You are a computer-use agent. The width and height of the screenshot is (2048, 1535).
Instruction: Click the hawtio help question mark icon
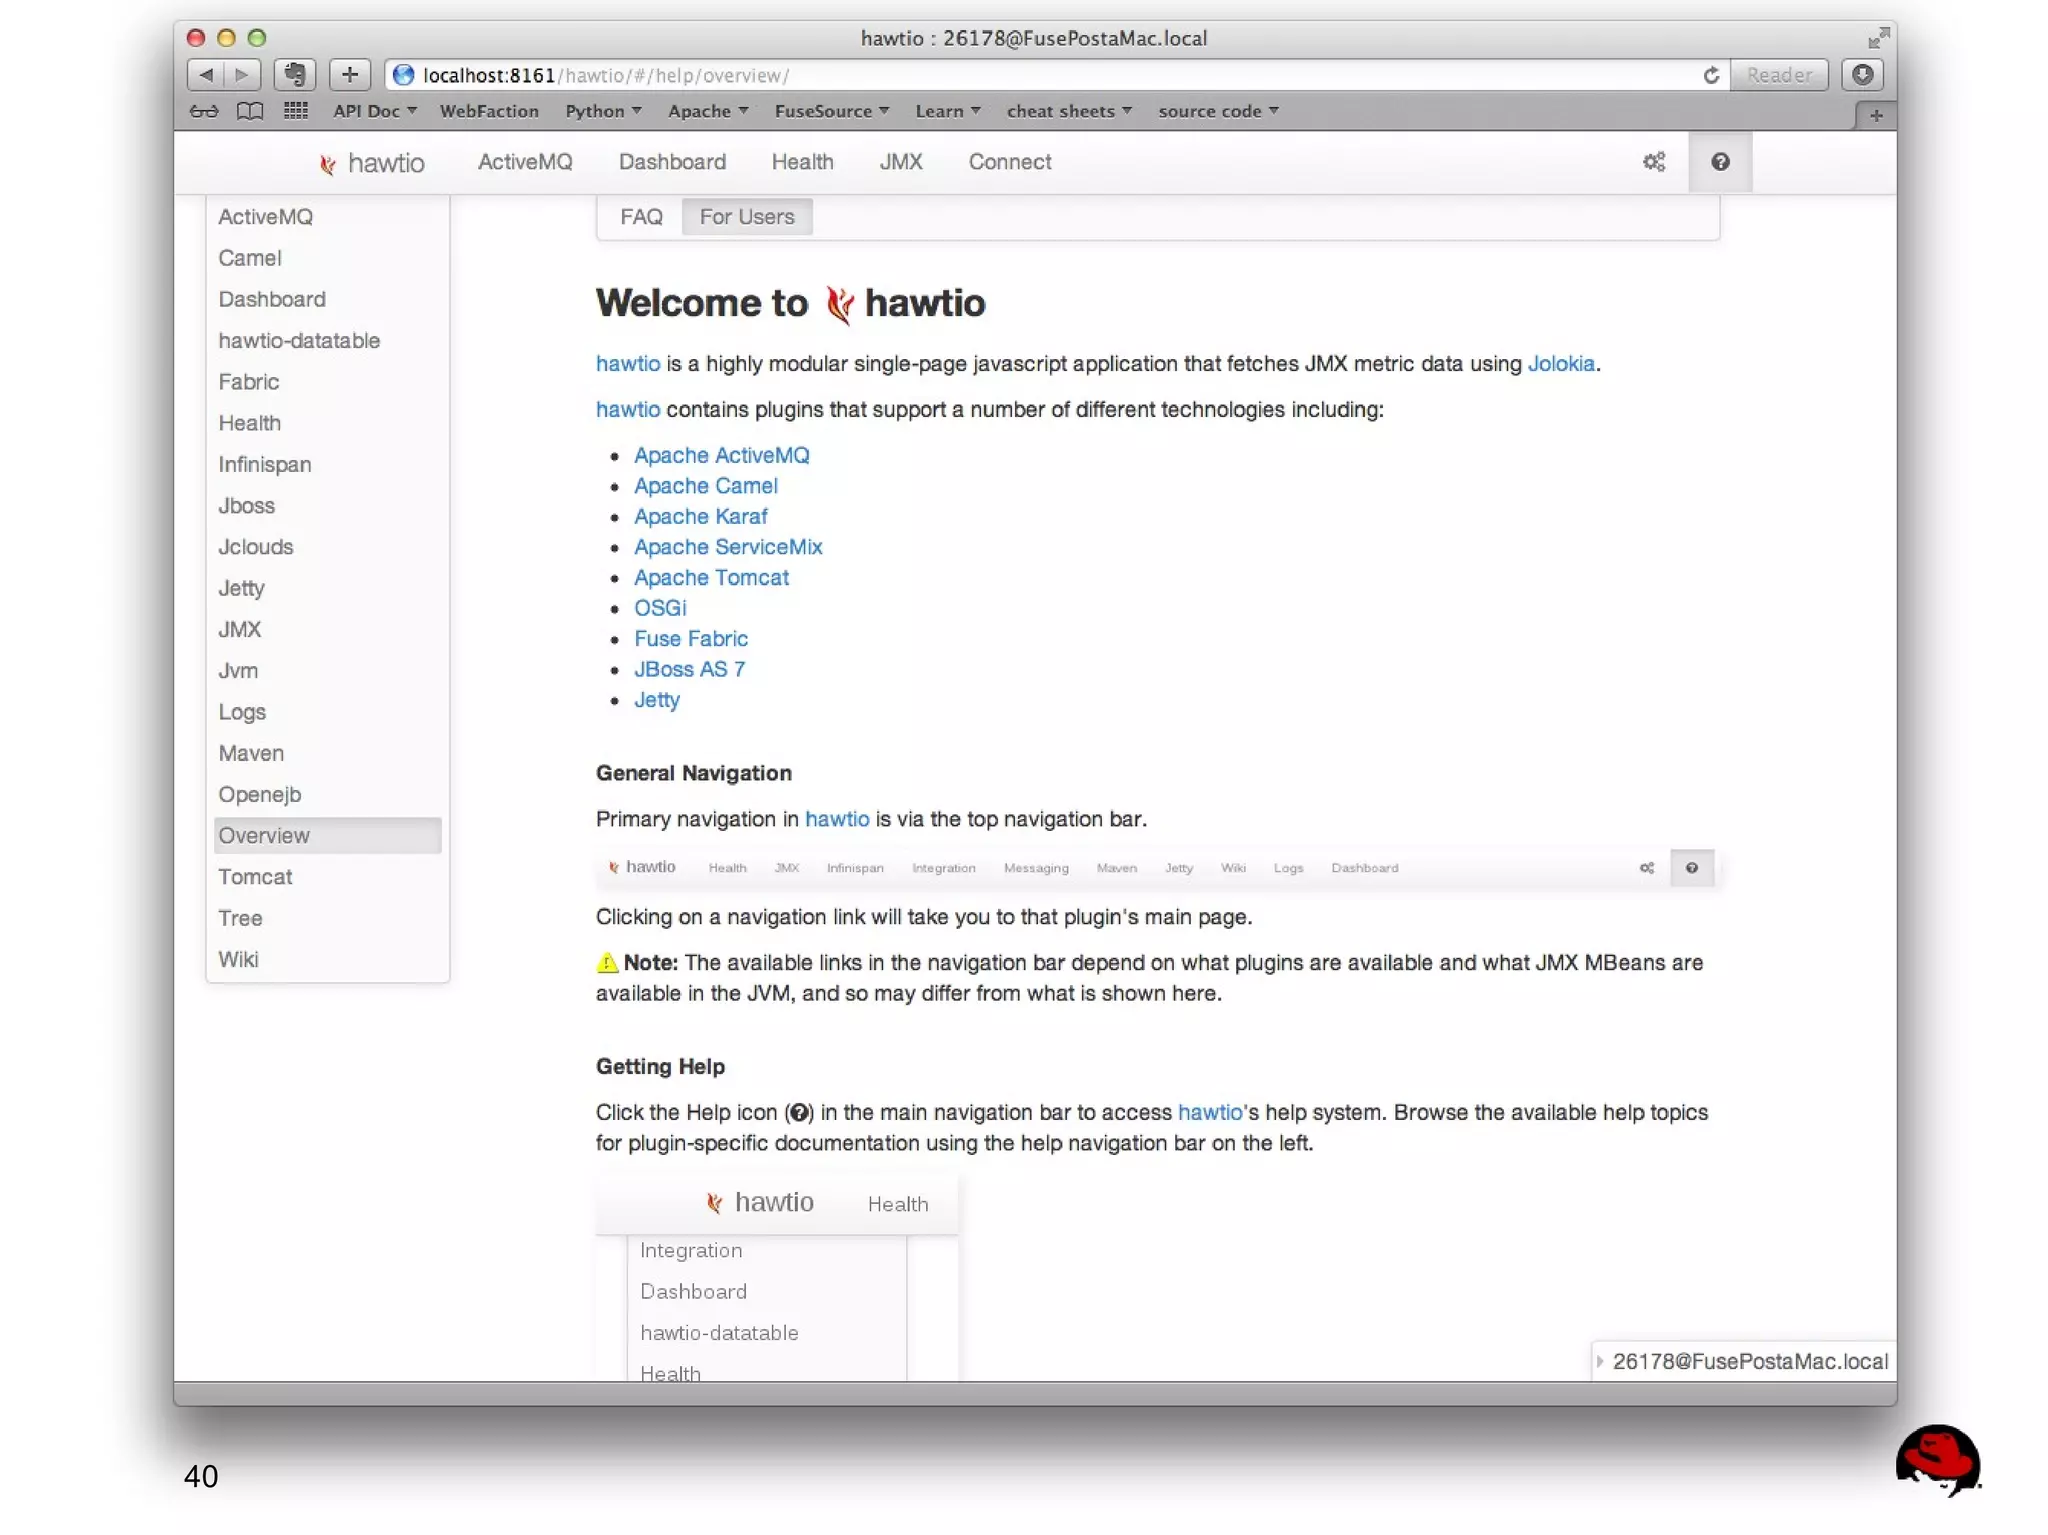tap(1719, 162)
